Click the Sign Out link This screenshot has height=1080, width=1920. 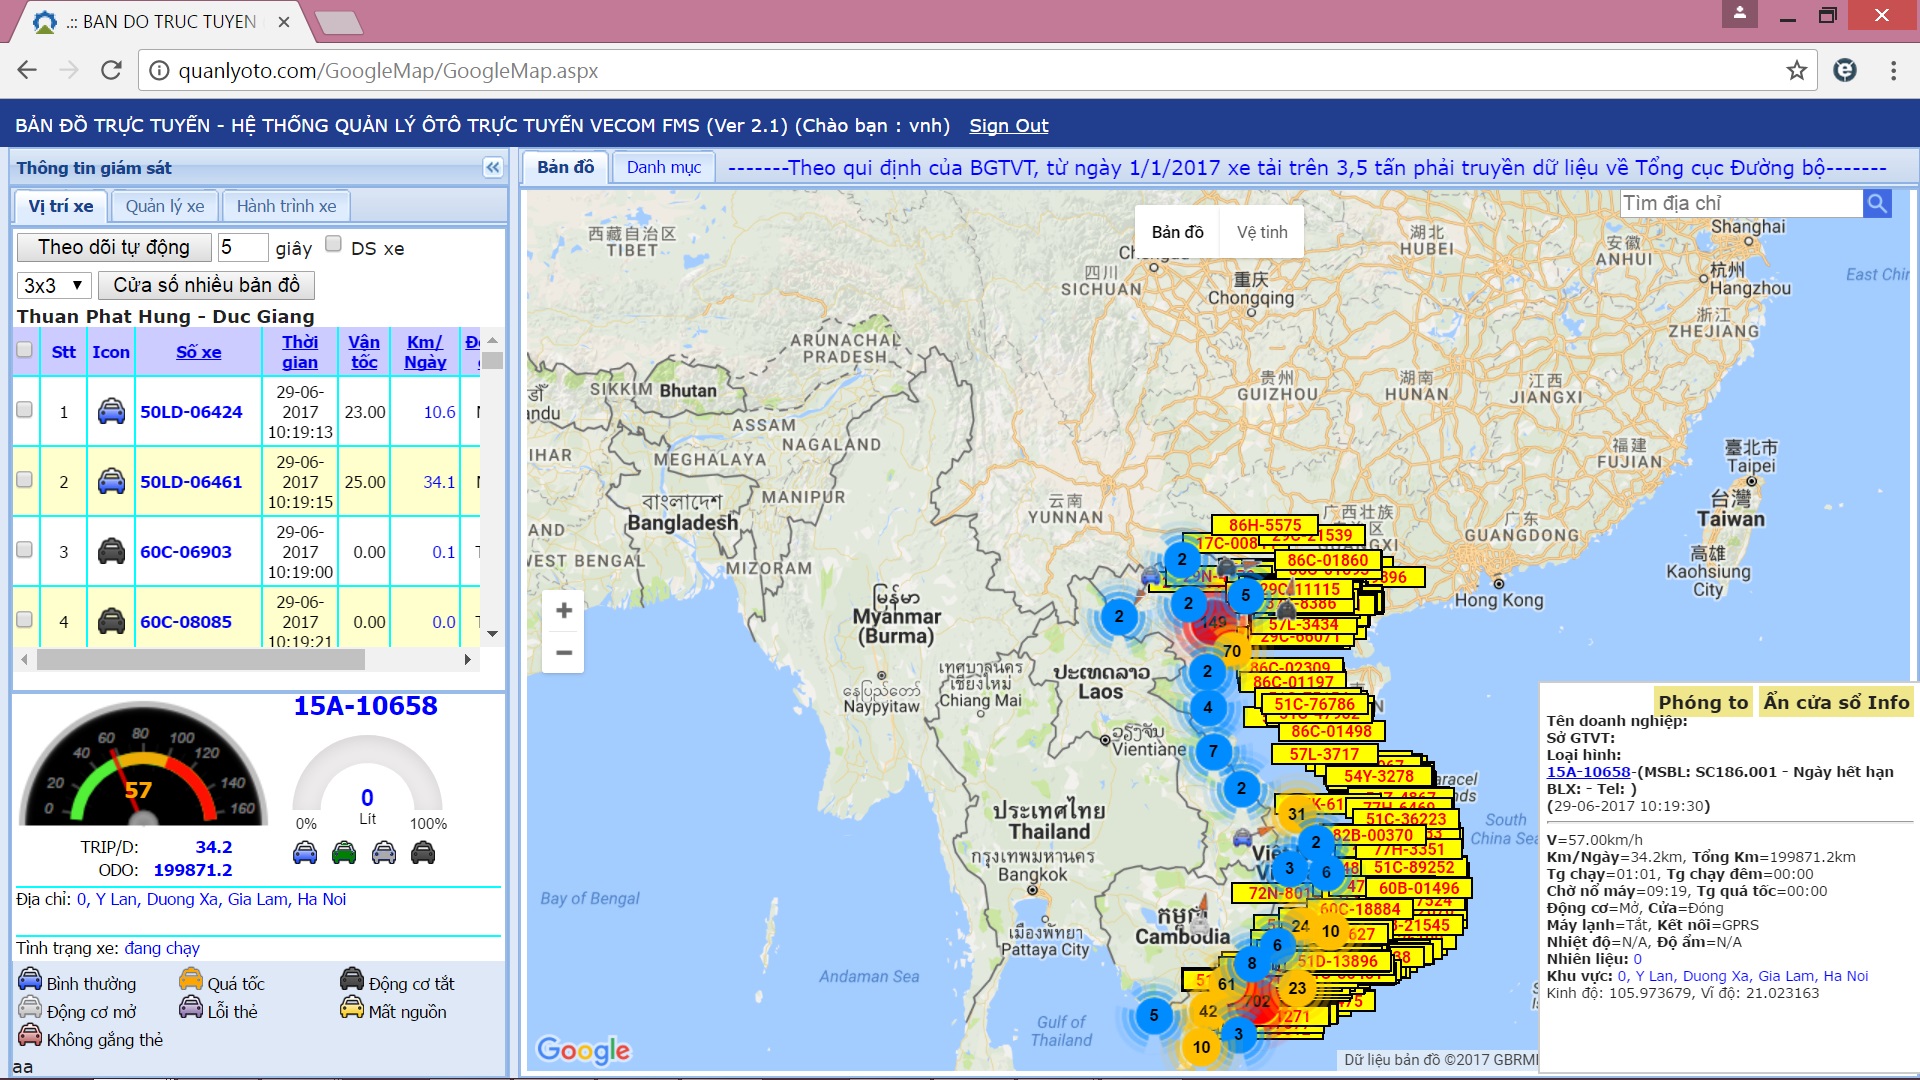click(1008, 126)
